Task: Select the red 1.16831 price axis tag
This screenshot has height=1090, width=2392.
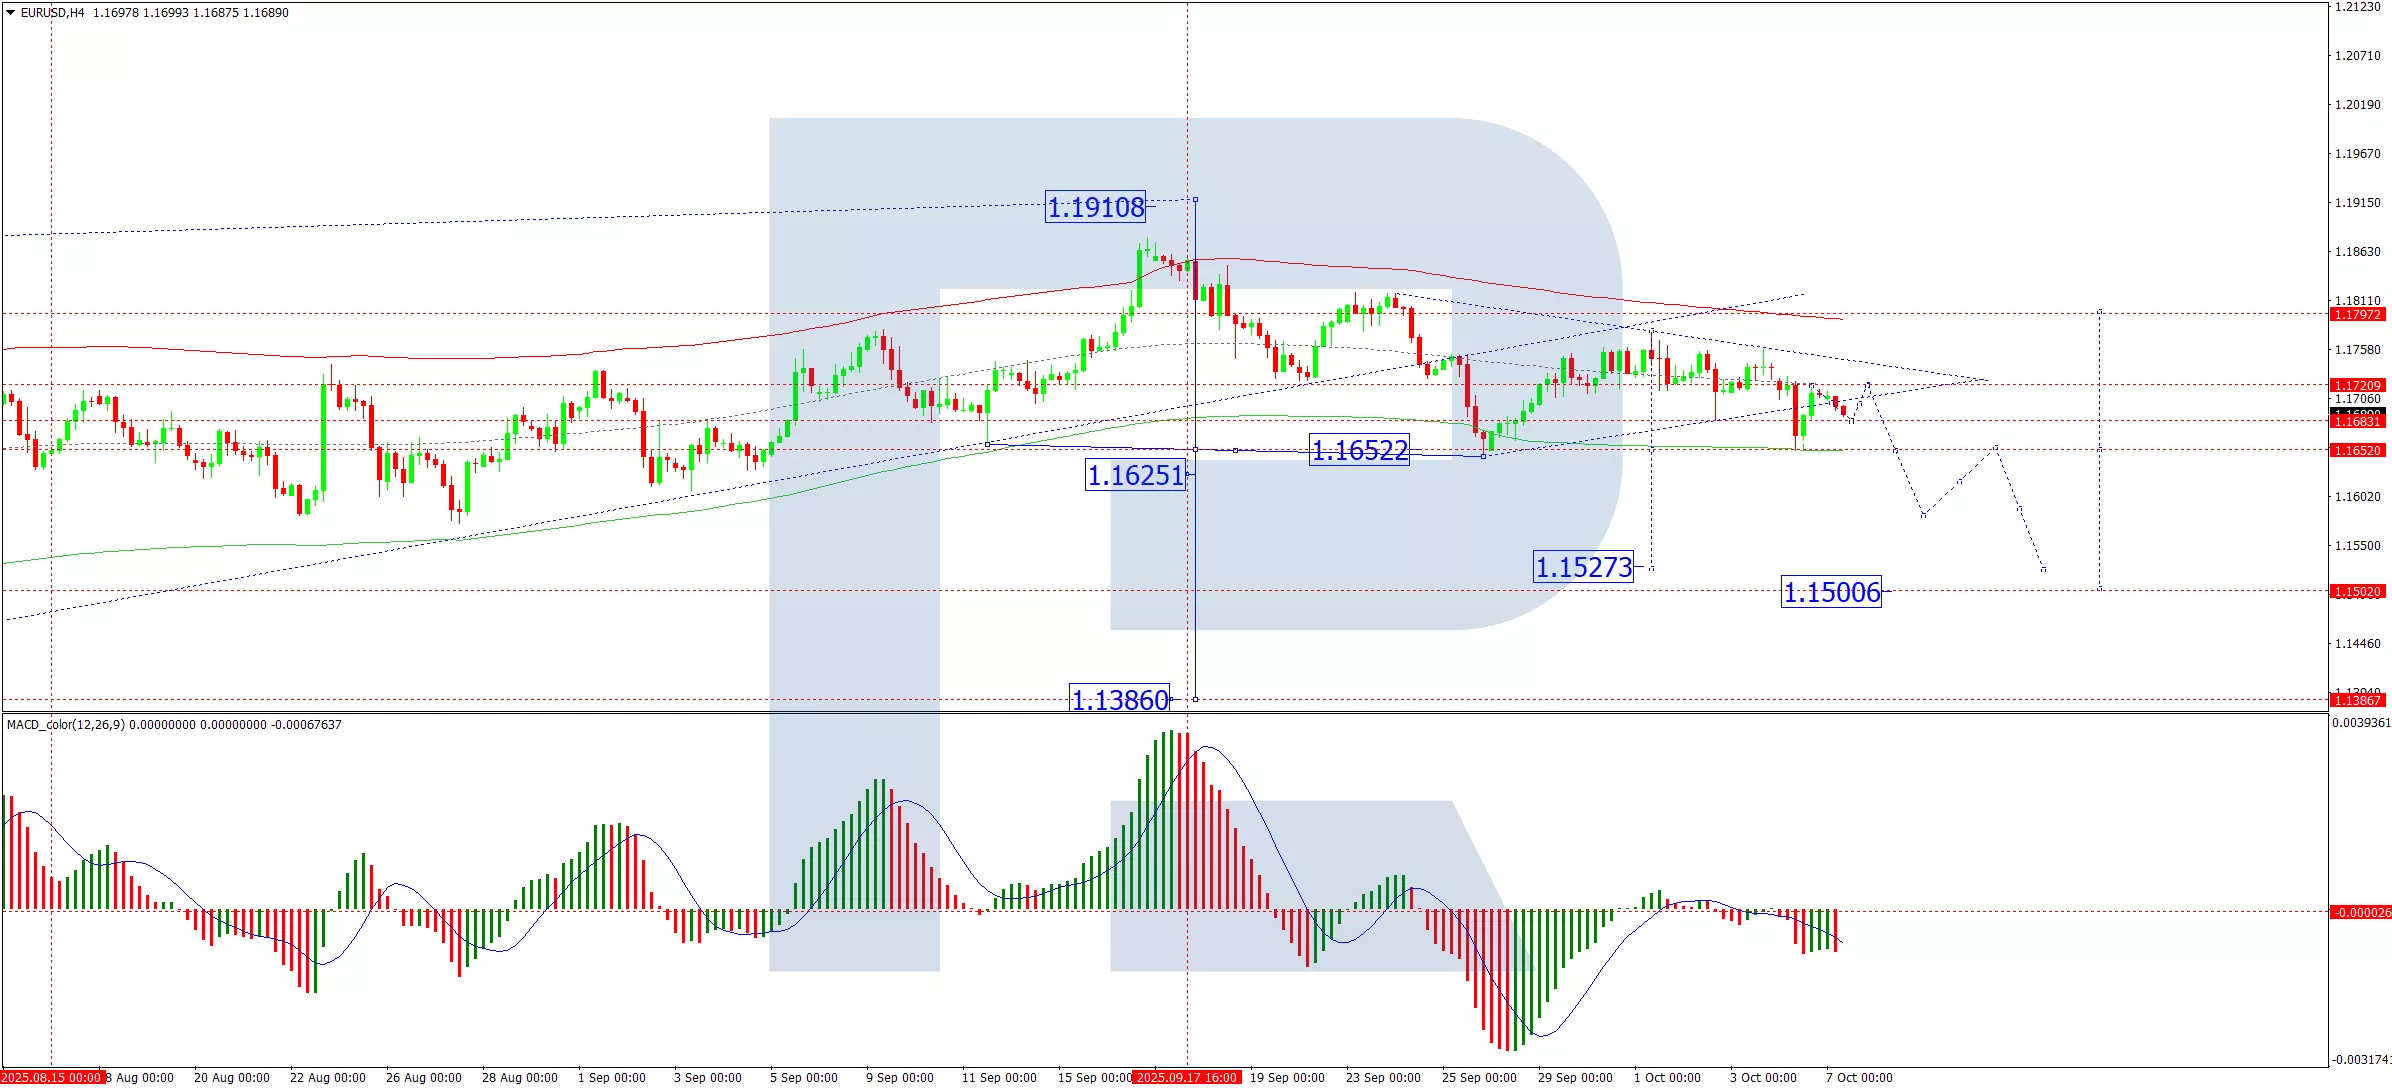Action: point(2357,422)
